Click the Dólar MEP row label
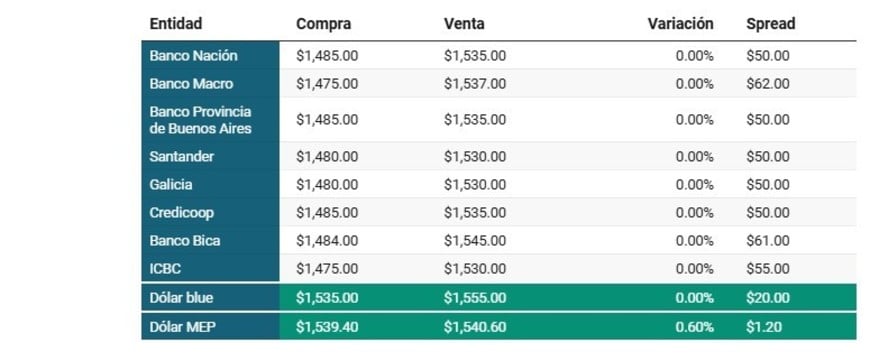This screenshot has width=870, height=361. pyautogui.click(x=183, y=327)
